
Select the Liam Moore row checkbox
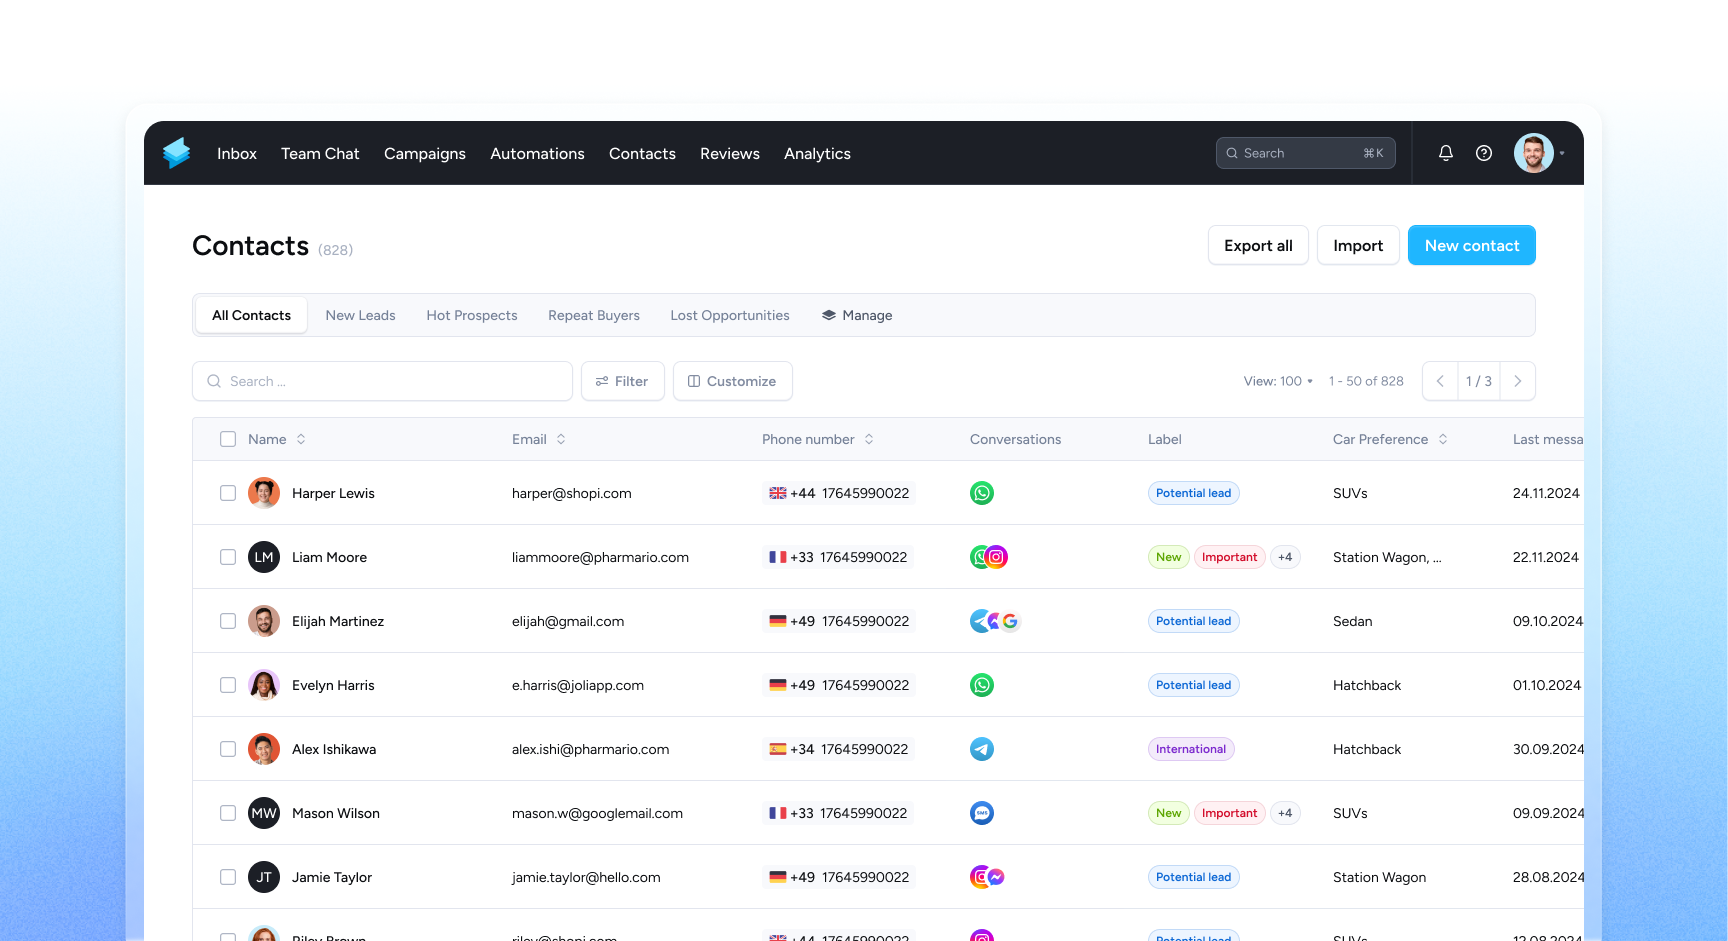click(228, 557)
